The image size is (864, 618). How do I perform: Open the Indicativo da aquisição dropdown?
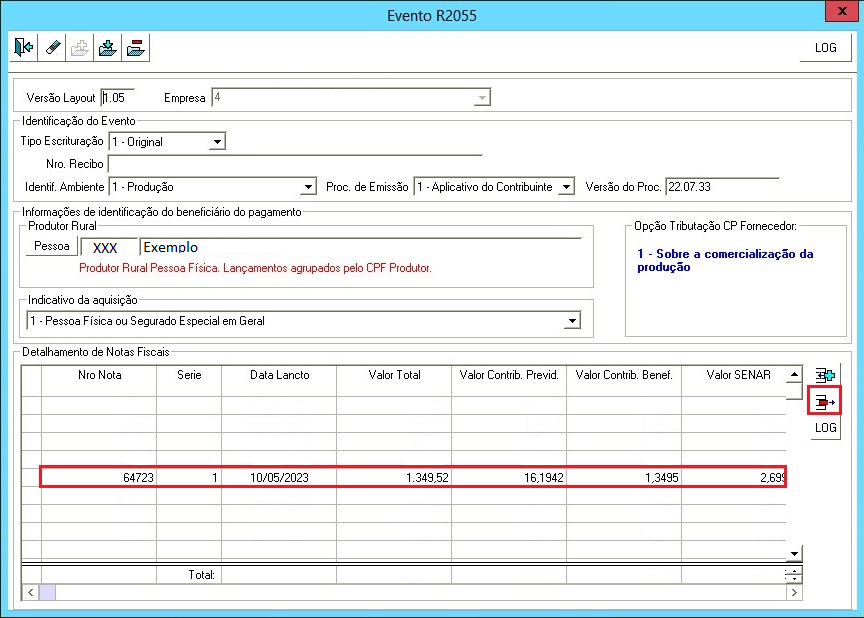coord(573,321)
